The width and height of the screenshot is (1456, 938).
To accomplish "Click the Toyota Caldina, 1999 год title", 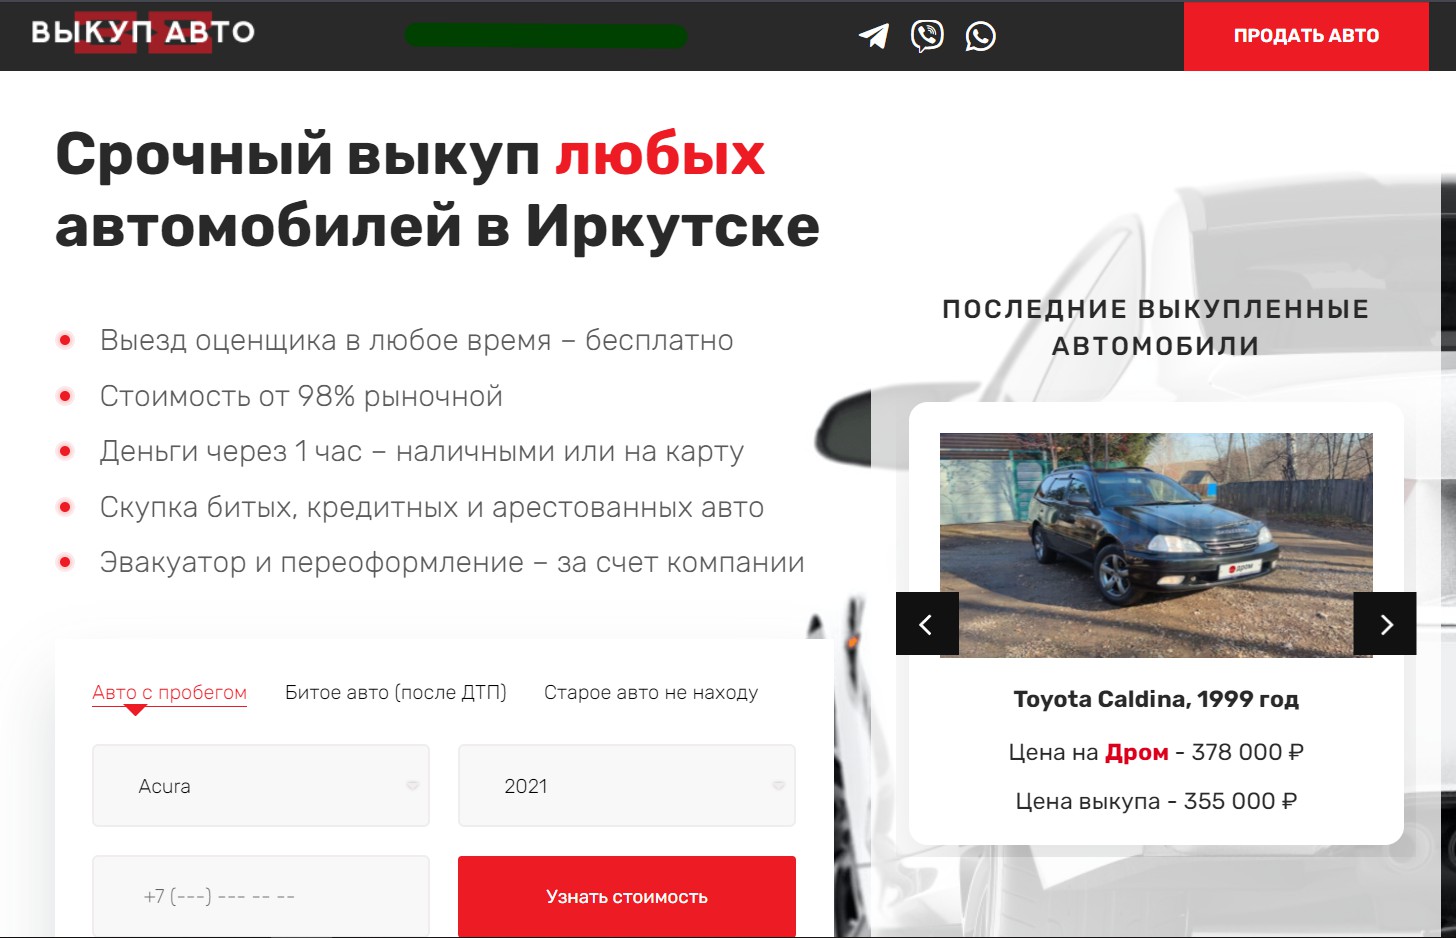I will click(x=1156, y=699).
